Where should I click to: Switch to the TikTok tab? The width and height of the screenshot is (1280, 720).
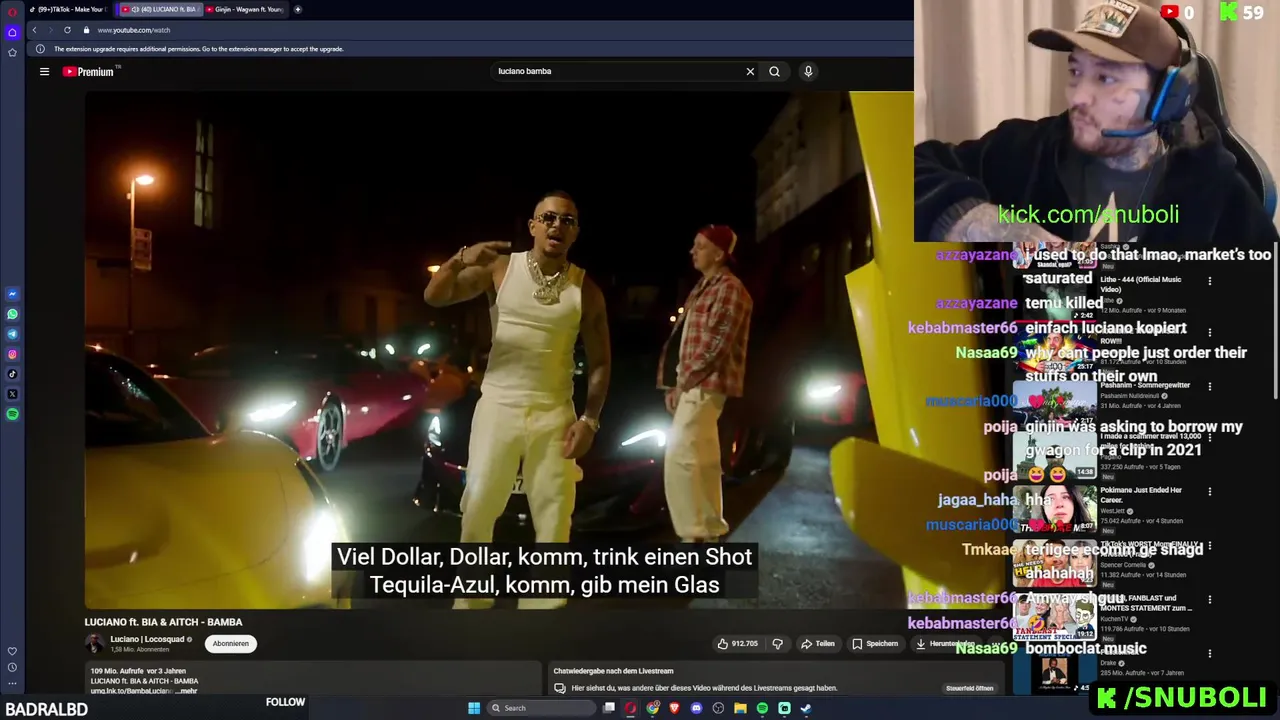coord(69,9)
